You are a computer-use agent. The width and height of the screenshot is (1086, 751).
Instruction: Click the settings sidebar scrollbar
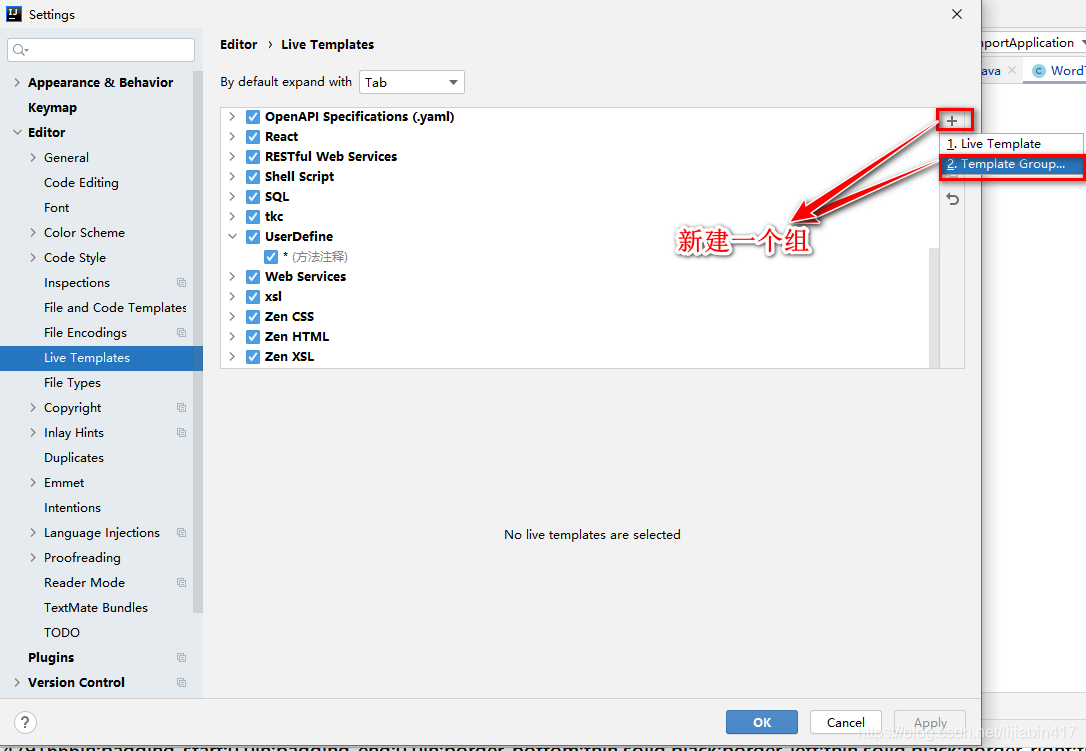click(198, 342)
